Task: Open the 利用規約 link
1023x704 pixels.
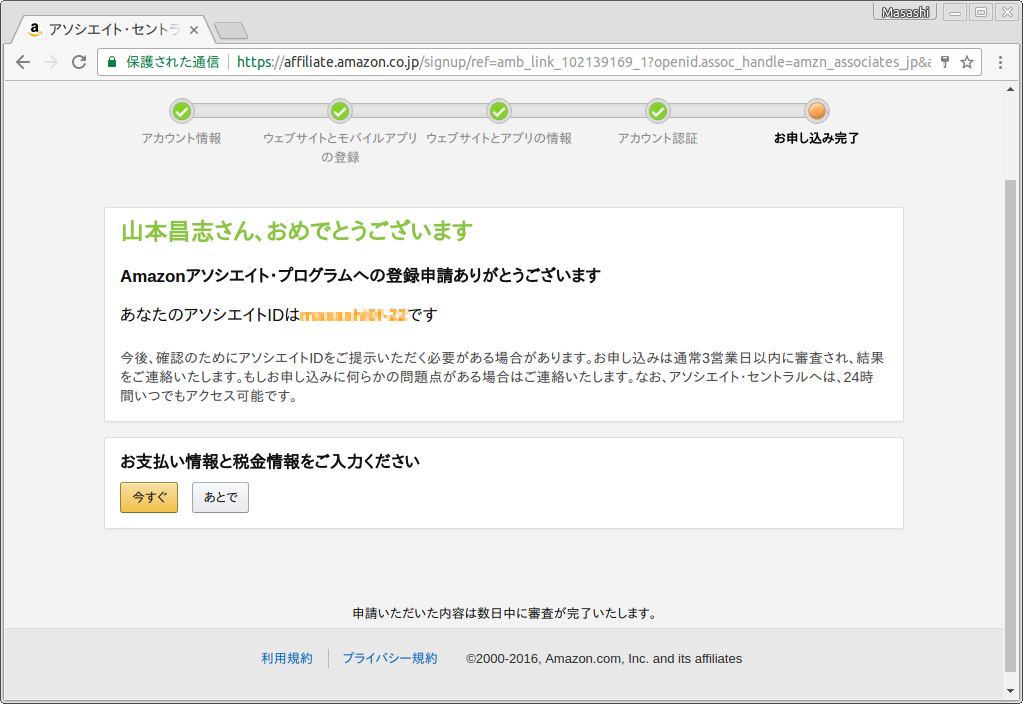Action: [287, 658]
